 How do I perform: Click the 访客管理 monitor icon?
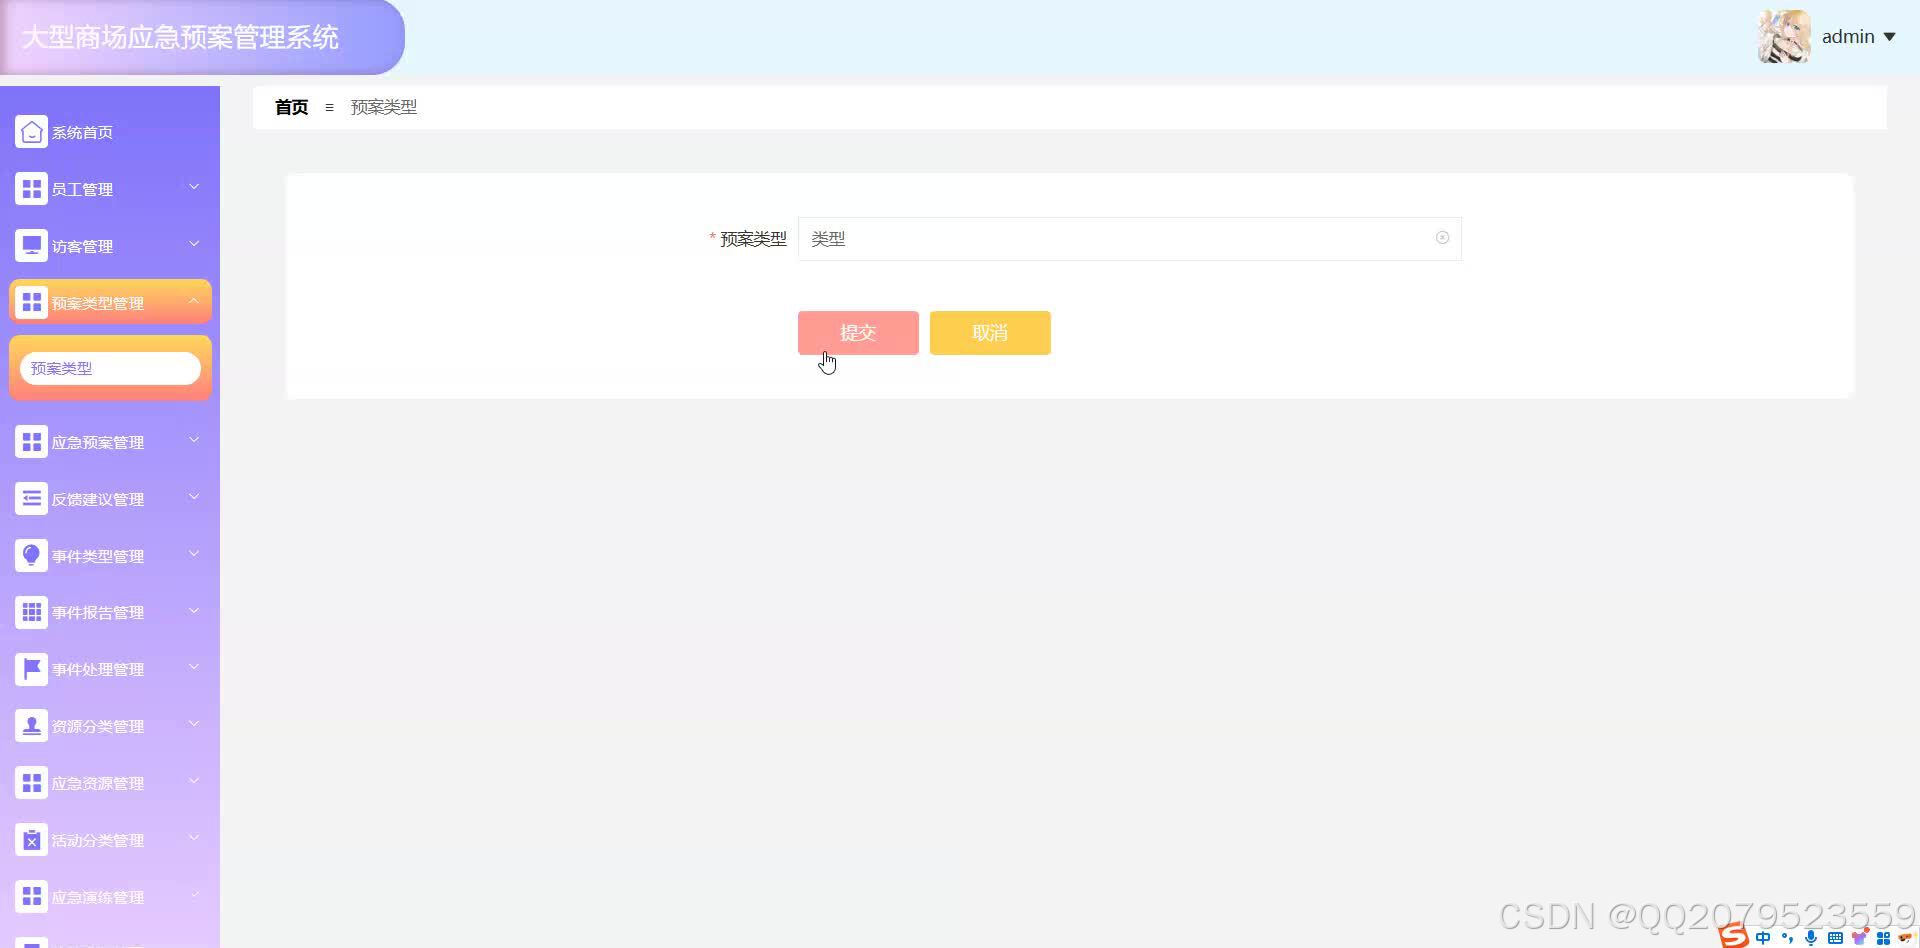tap(31, 246)
